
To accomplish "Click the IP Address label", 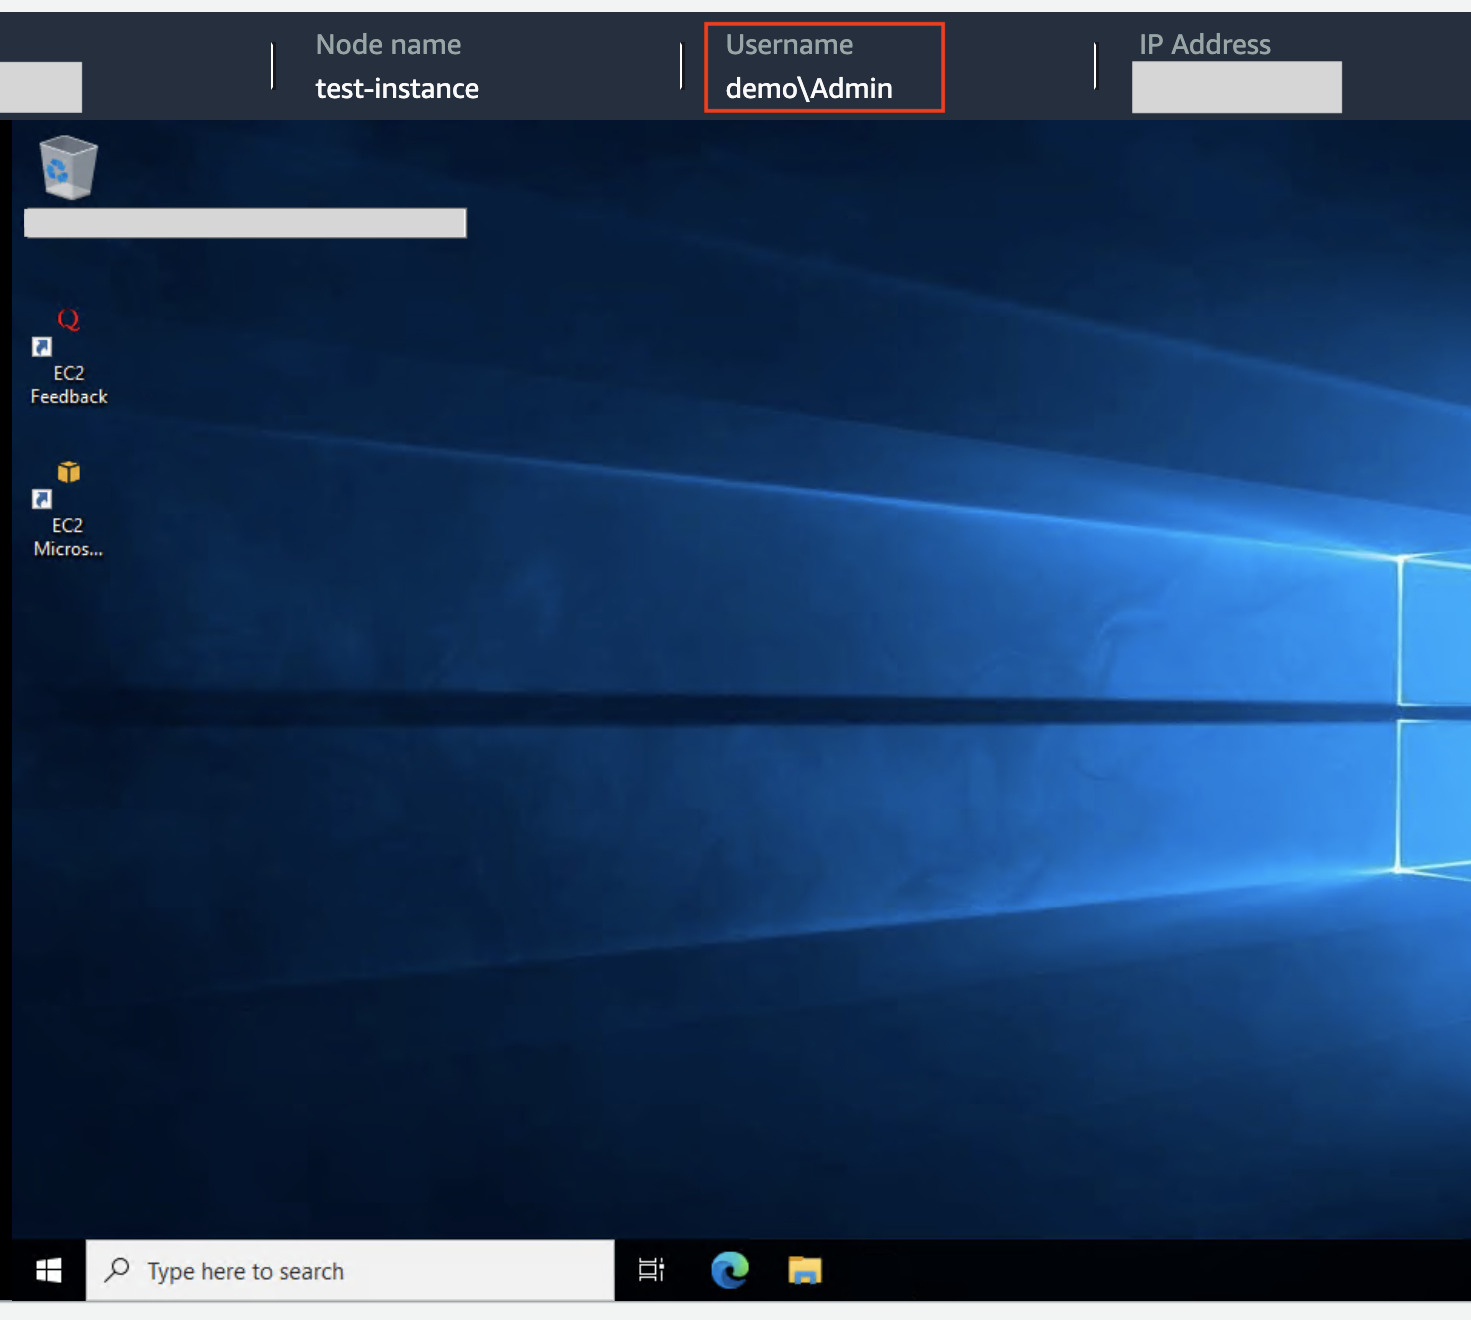I will coord(1205,45).
